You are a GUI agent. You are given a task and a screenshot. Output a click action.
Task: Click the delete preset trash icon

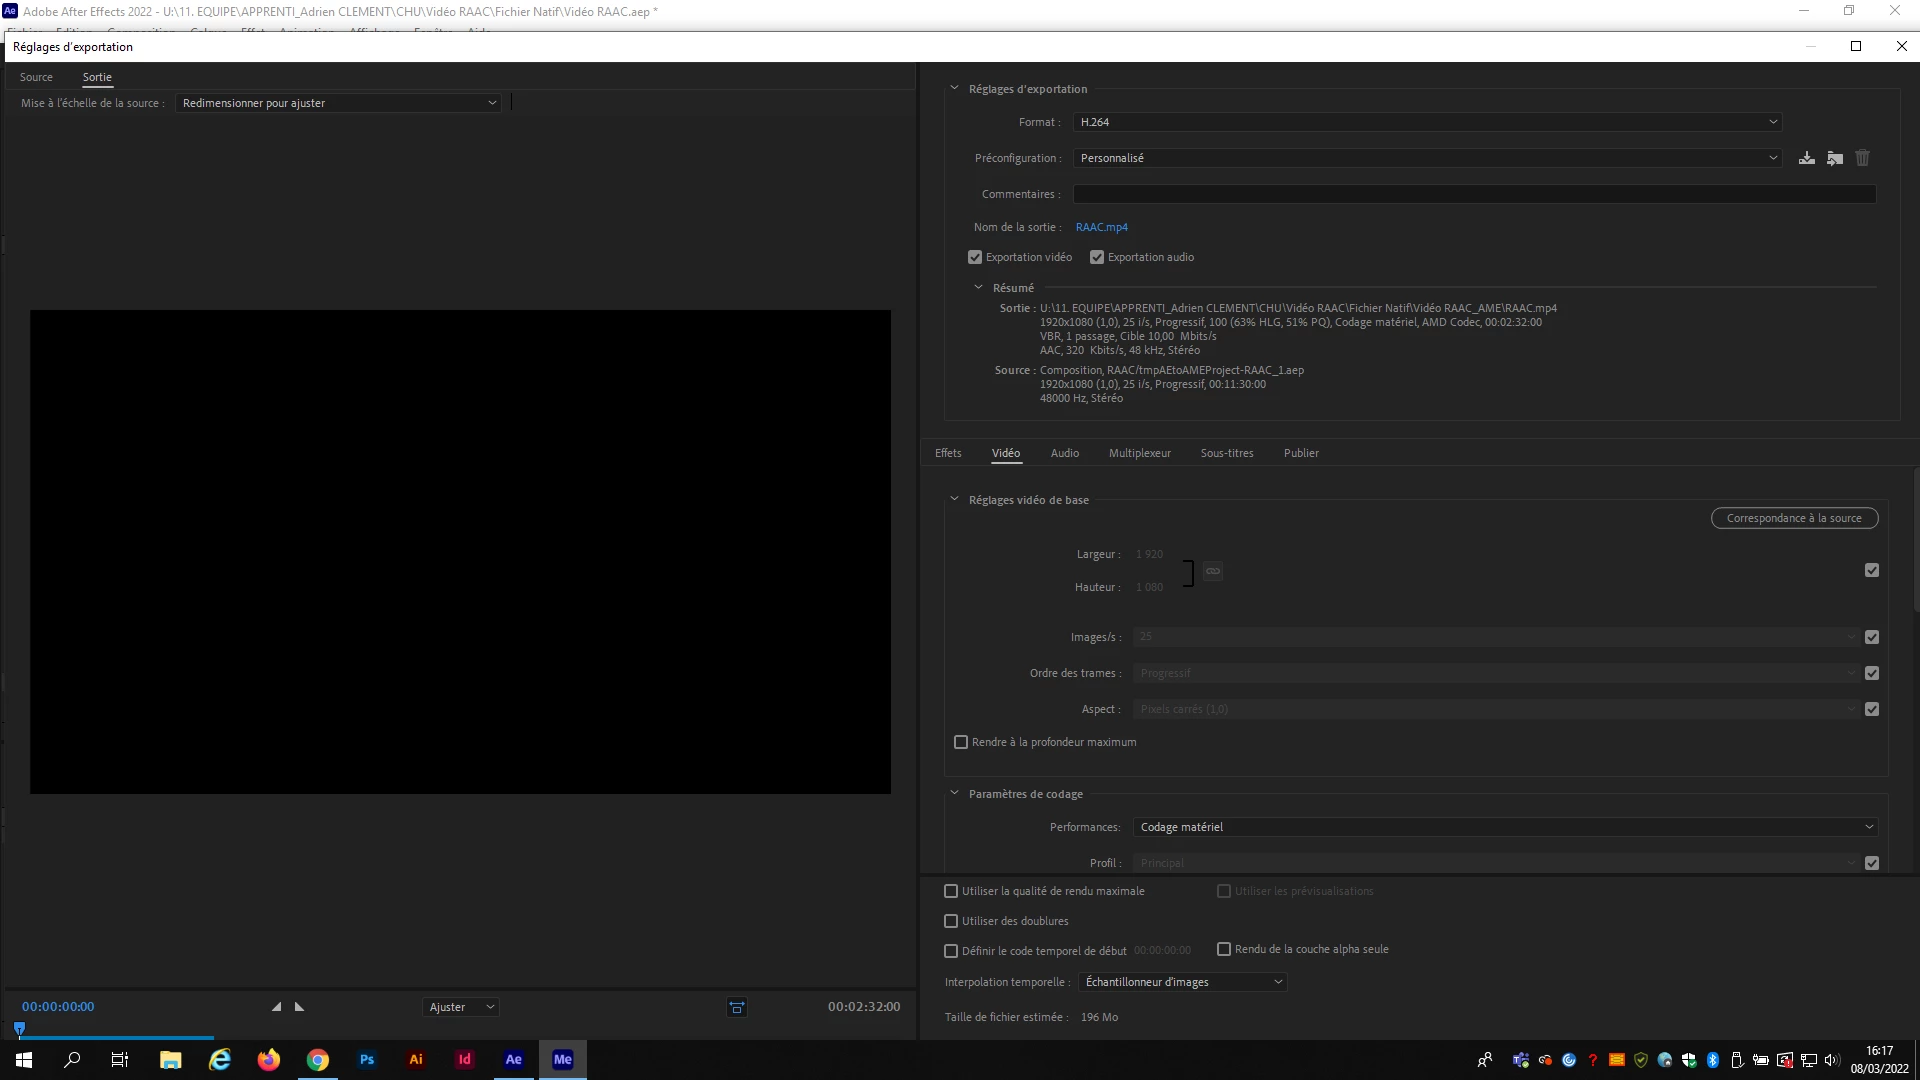[1862, 158]
